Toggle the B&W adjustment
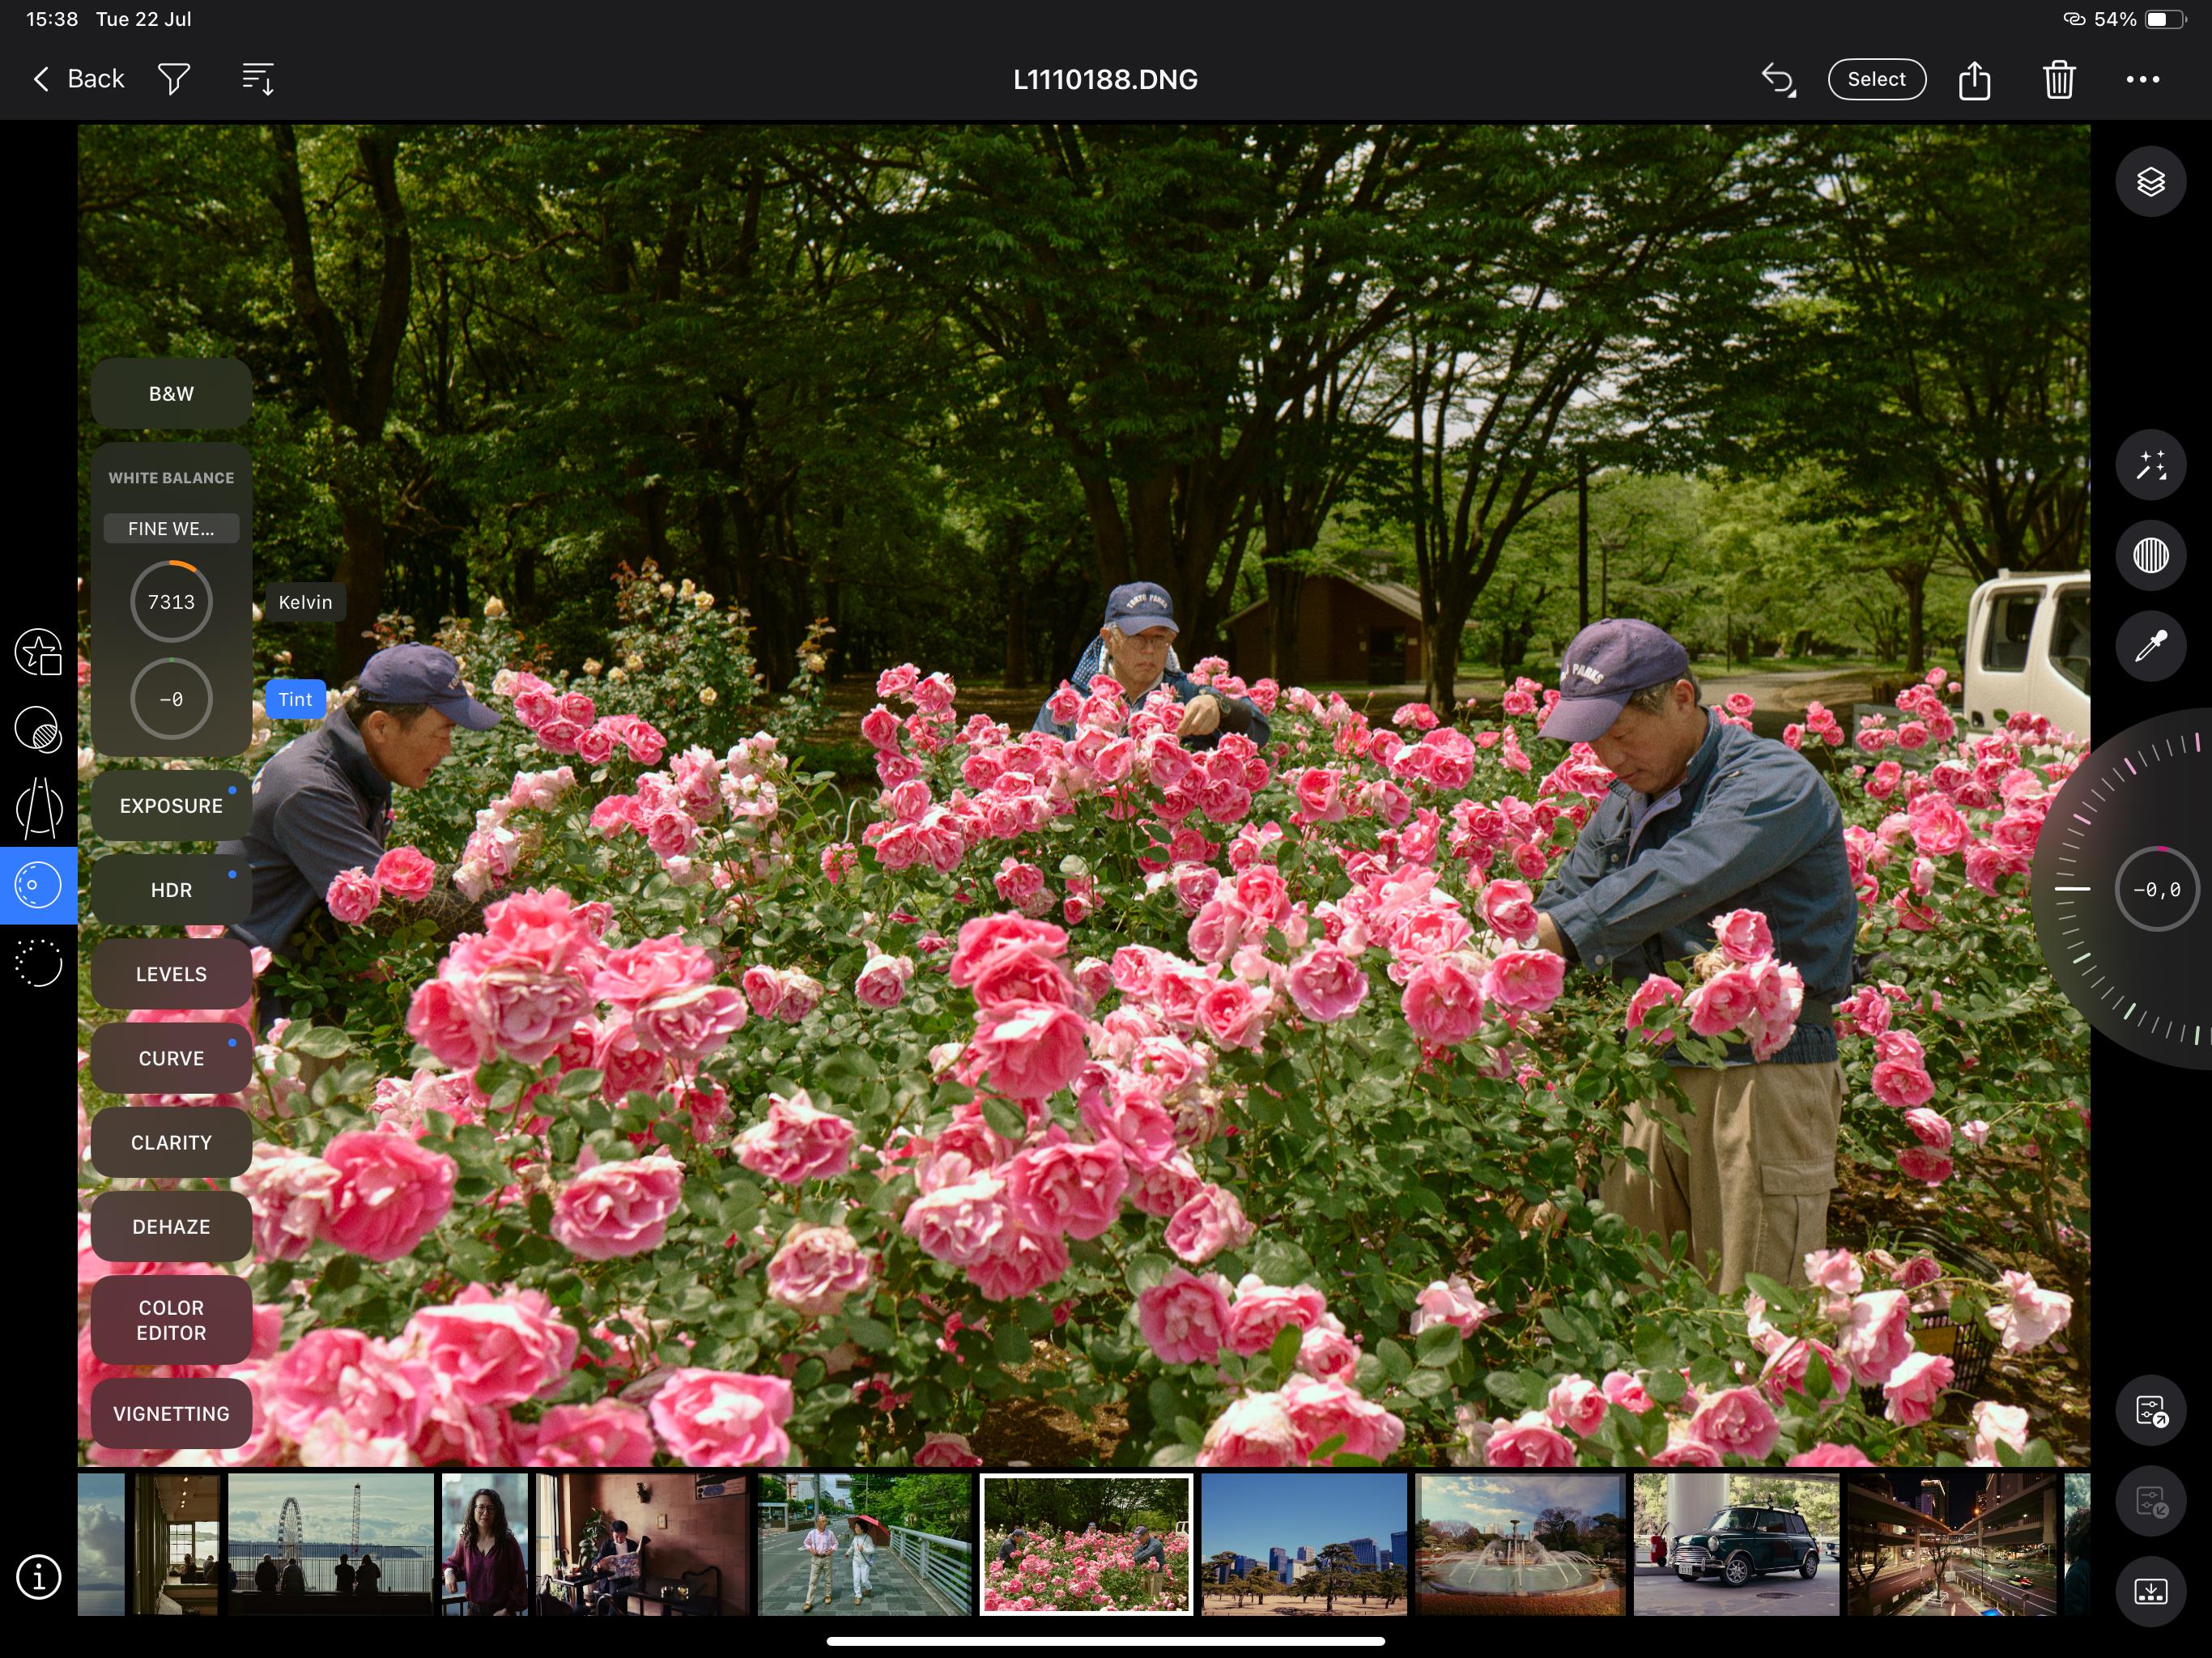The width and height of the screenshot is (2212, 1658). click(x=171, y=394)
